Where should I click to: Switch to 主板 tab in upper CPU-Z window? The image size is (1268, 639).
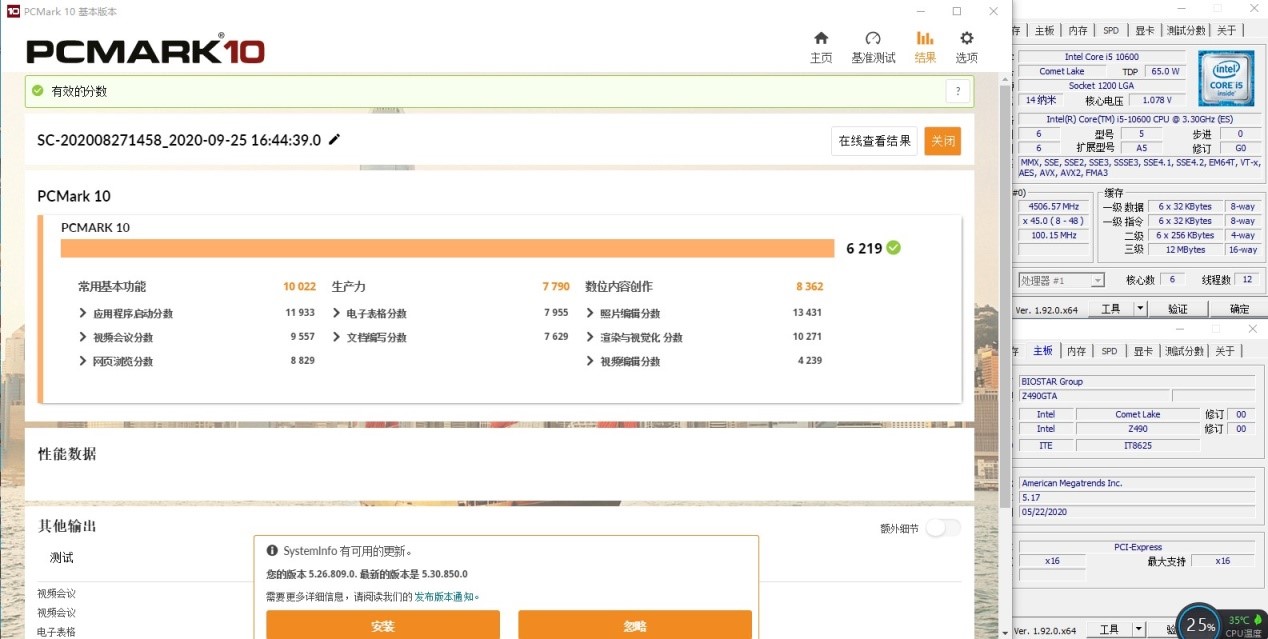click(x=1044, y=30)
